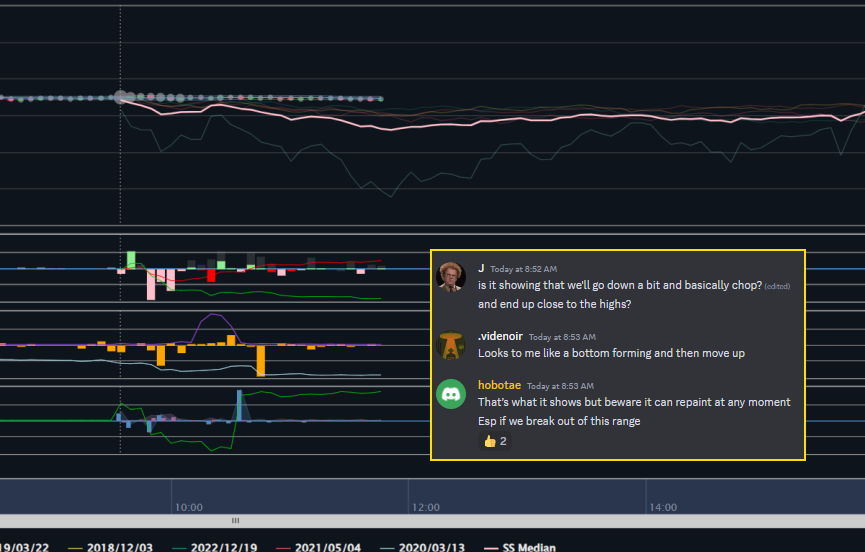Grab the range scrollbar grip handle
Viewport: 865px width, 552px height.
pos(236,521)
